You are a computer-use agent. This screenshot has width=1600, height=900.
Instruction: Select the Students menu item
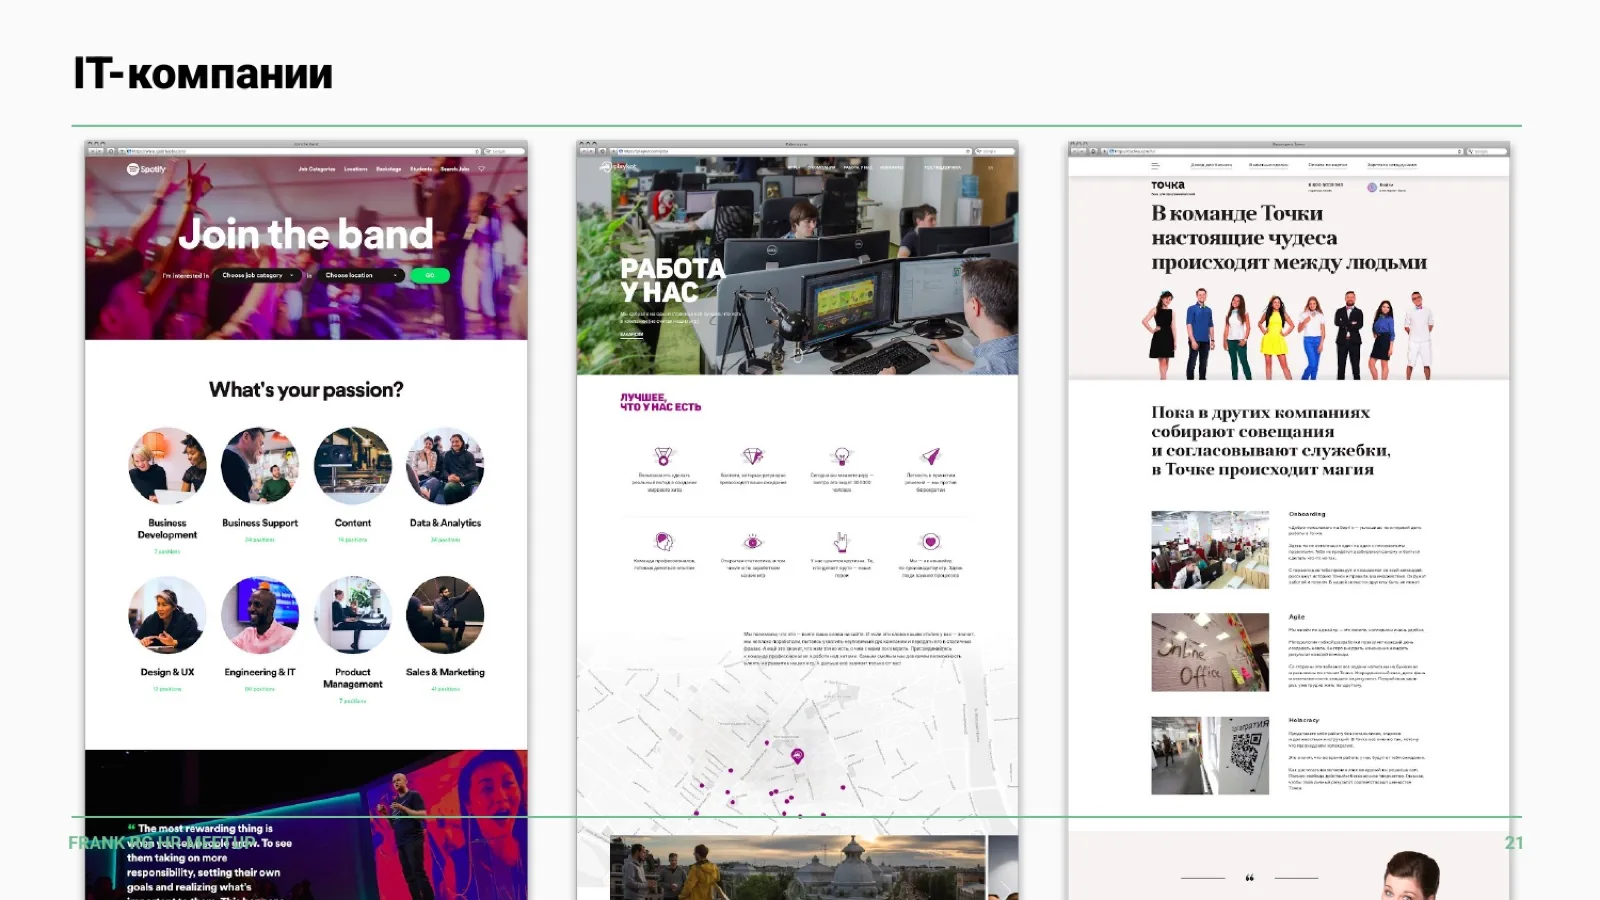pyautogui.click(x=421, y=169)
